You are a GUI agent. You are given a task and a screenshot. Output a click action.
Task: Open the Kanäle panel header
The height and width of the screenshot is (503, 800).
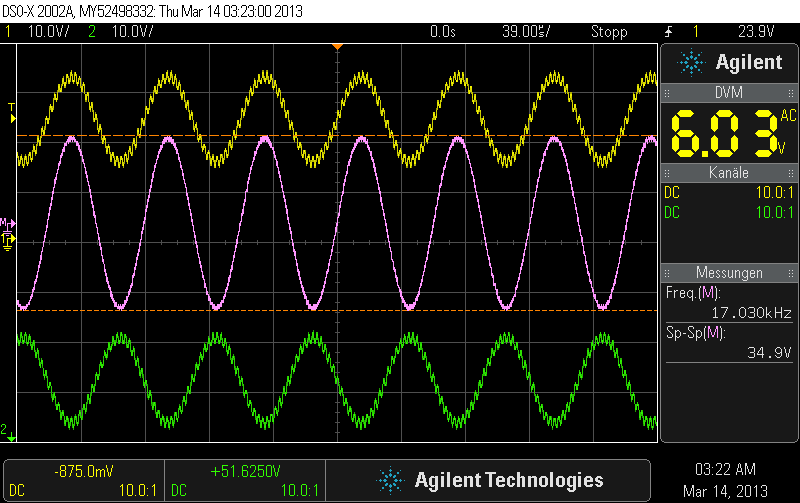pos(729,173)
